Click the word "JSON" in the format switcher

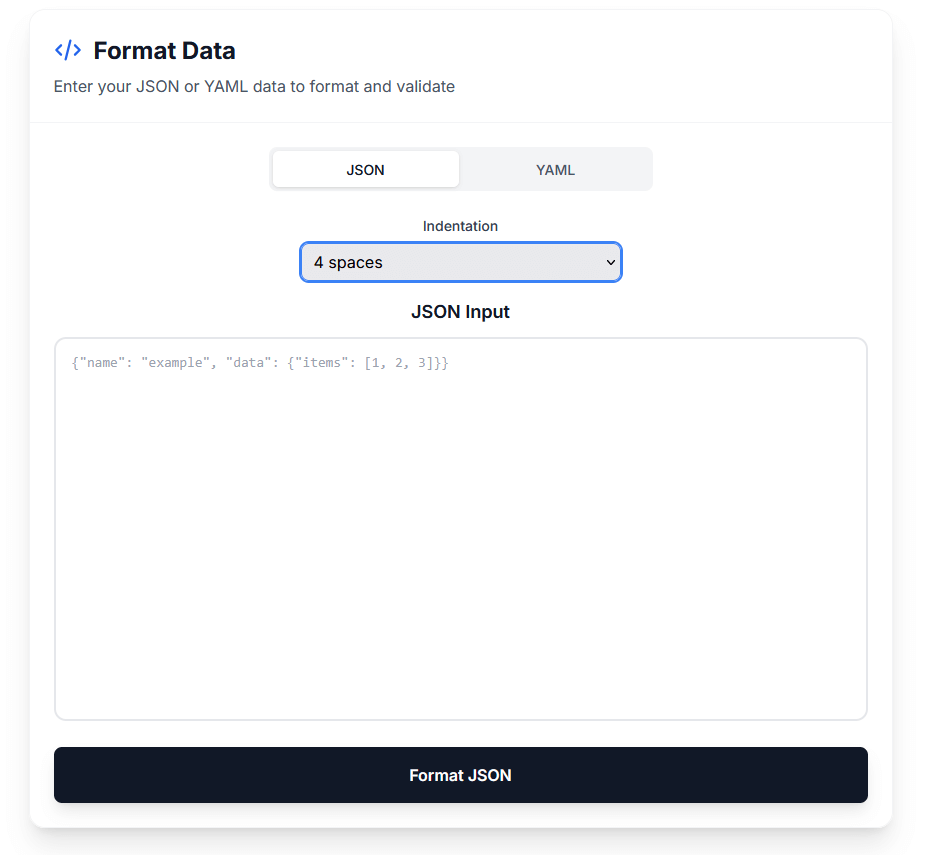pyautogui.click(x=365, y=170)
